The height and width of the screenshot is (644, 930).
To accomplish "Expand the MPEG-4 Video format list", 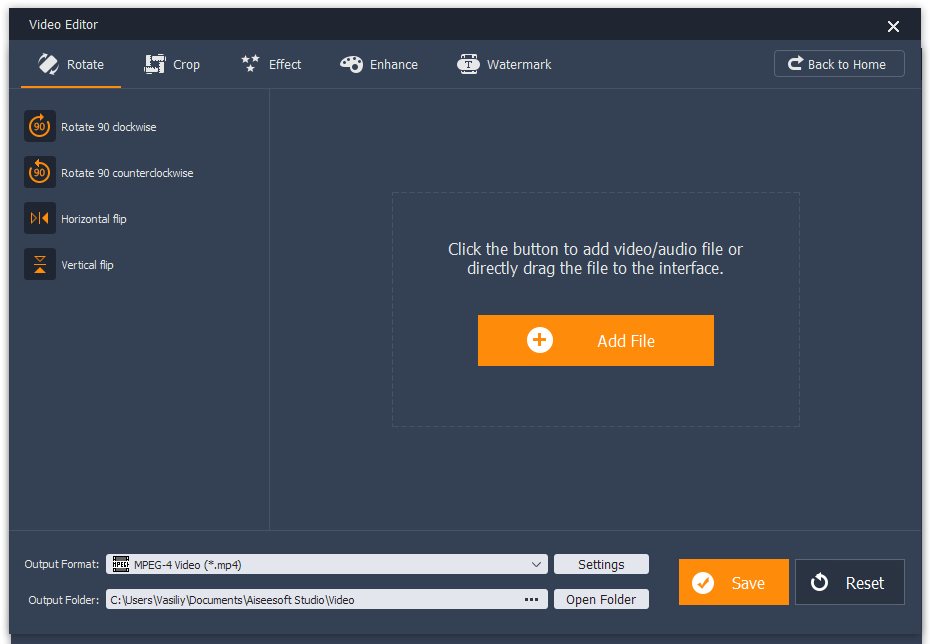I will [x=538, y=563].
